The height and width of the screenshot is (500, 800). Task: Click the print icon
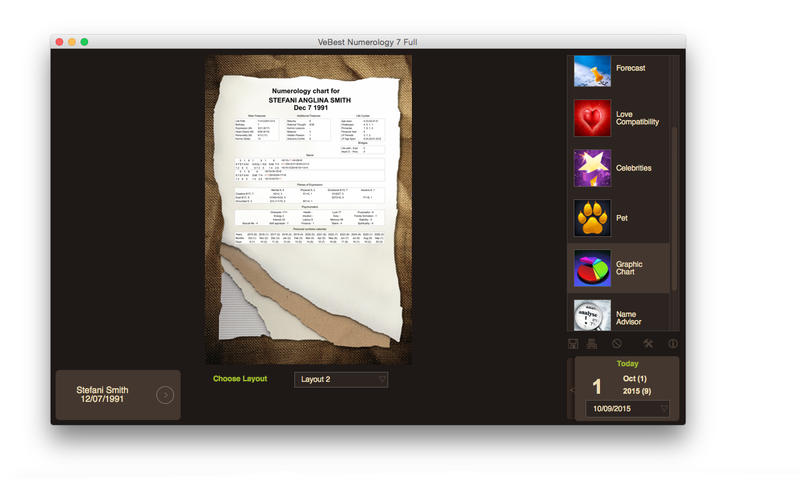(x=592, y=344)
